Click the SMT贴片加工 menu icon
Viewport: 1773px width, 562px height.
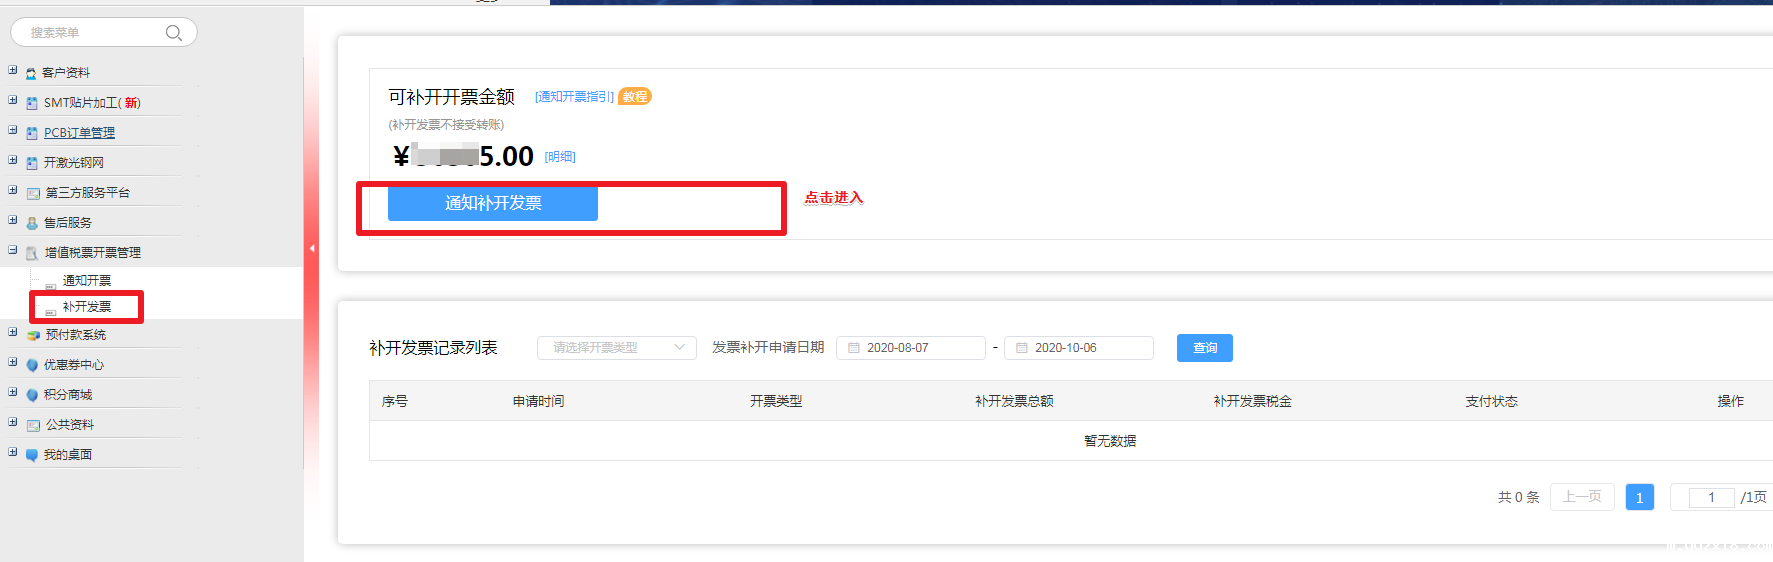[x=32, y=103]
